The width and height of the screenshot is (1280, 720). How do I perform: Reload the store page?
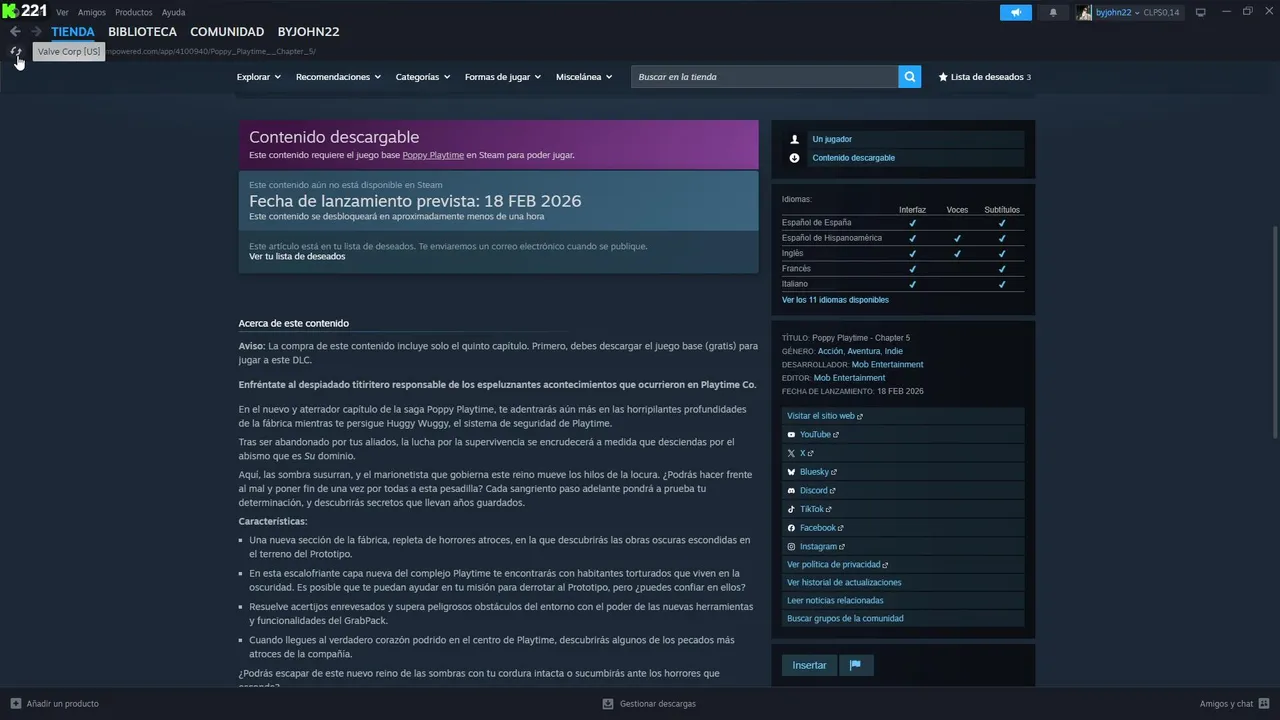tap(15, 51)
